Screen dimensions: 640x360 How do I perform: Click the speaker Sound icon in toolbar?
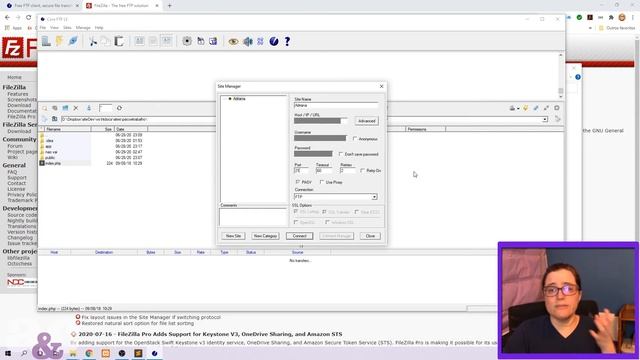(247, 42)
